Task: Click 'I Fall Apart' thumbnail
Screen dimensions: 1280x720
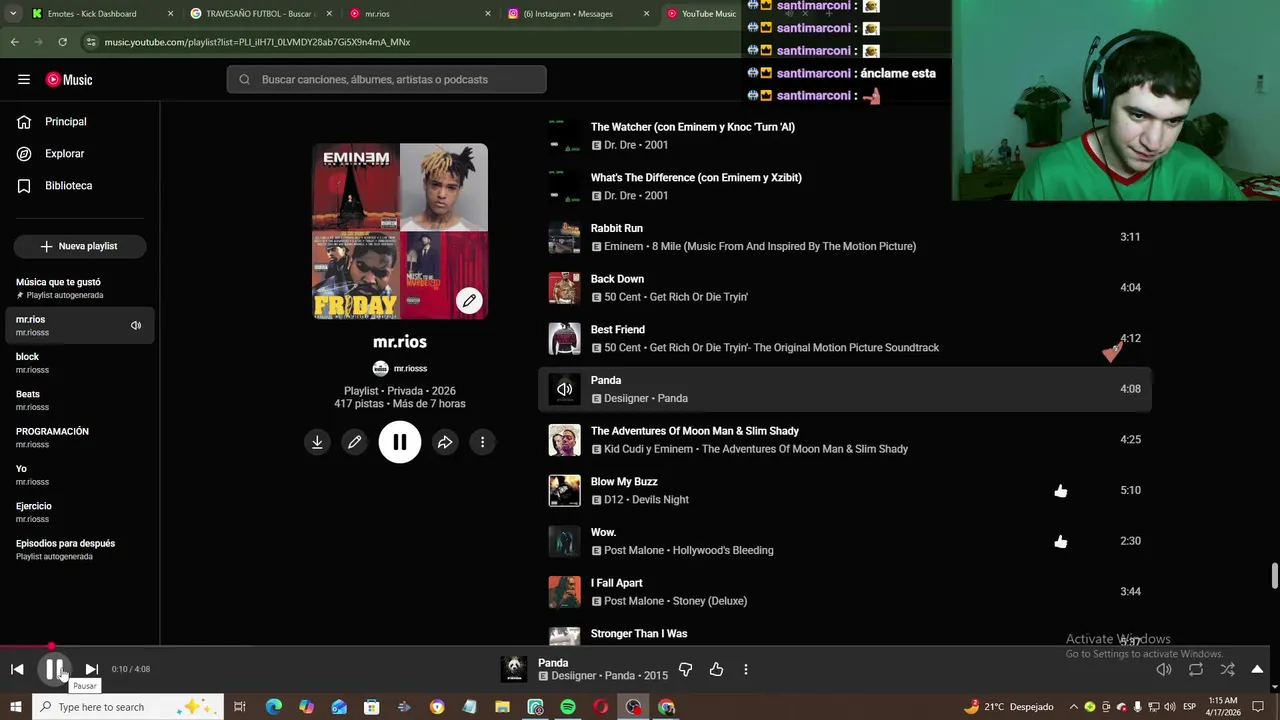Action: [x=564, y=592]
